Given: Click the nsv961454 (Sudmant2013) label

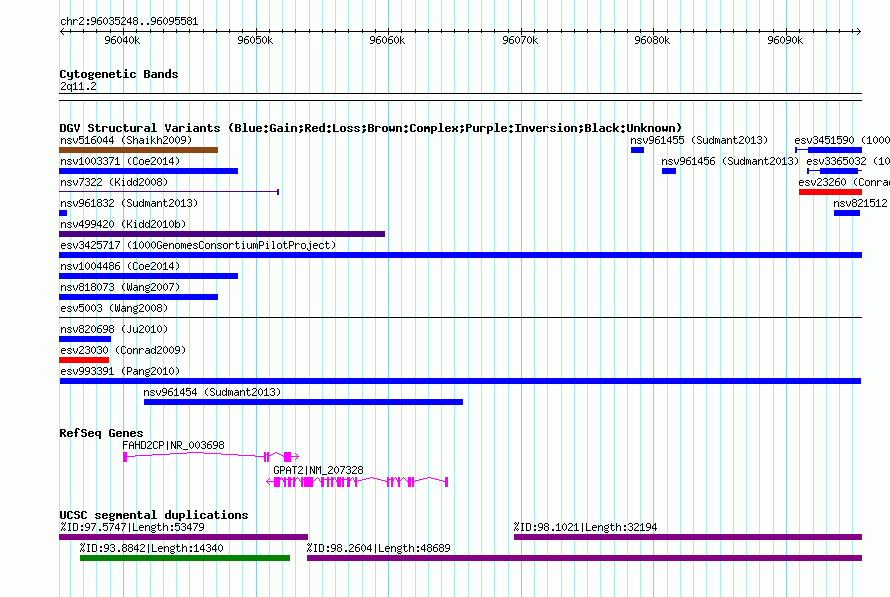Looking at the screenshot, I should 212,392.
